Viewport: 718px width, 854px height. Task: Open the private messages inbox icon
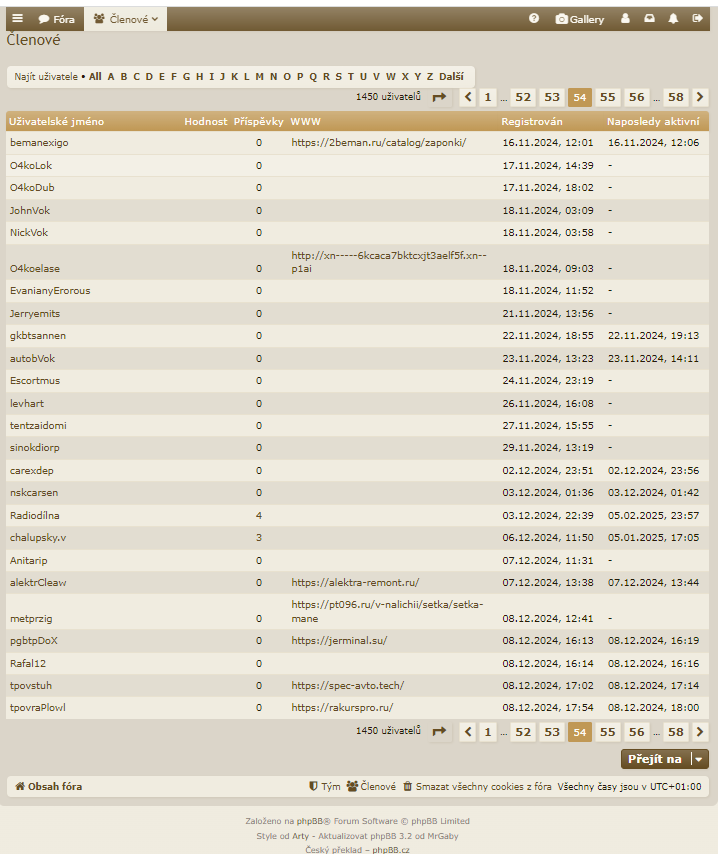[x=650, y=19]
